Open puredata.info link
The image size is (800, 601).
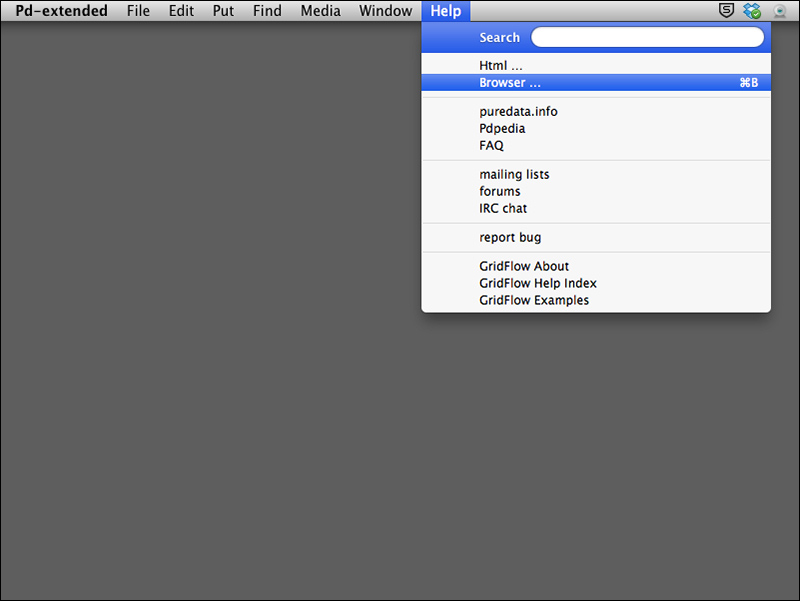point(596,112)
